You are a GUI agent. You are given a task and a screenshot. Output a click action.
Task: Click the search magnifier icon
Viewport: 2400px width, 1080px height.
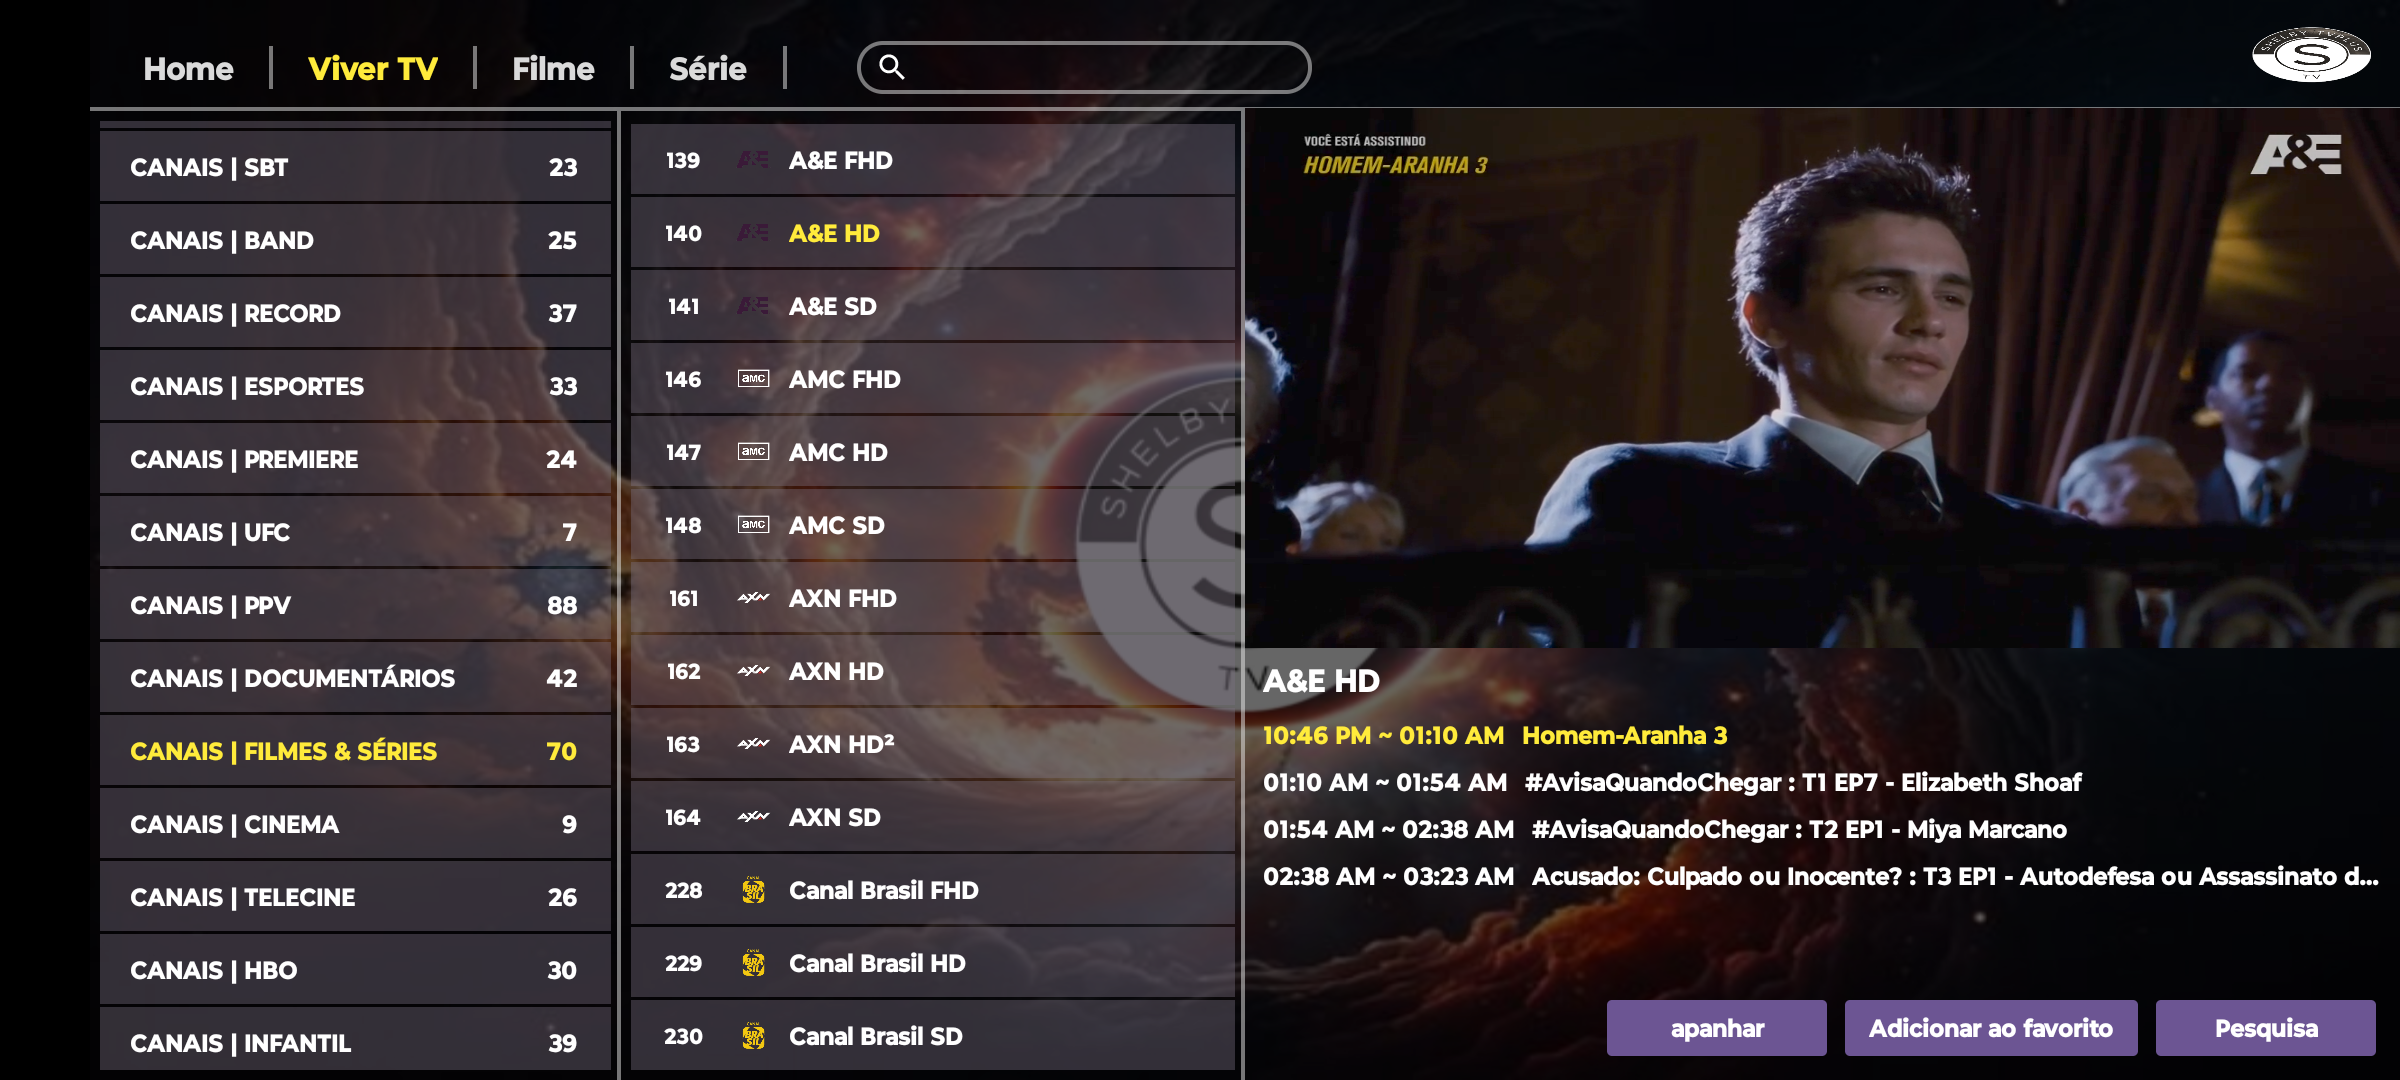point(891,67)
